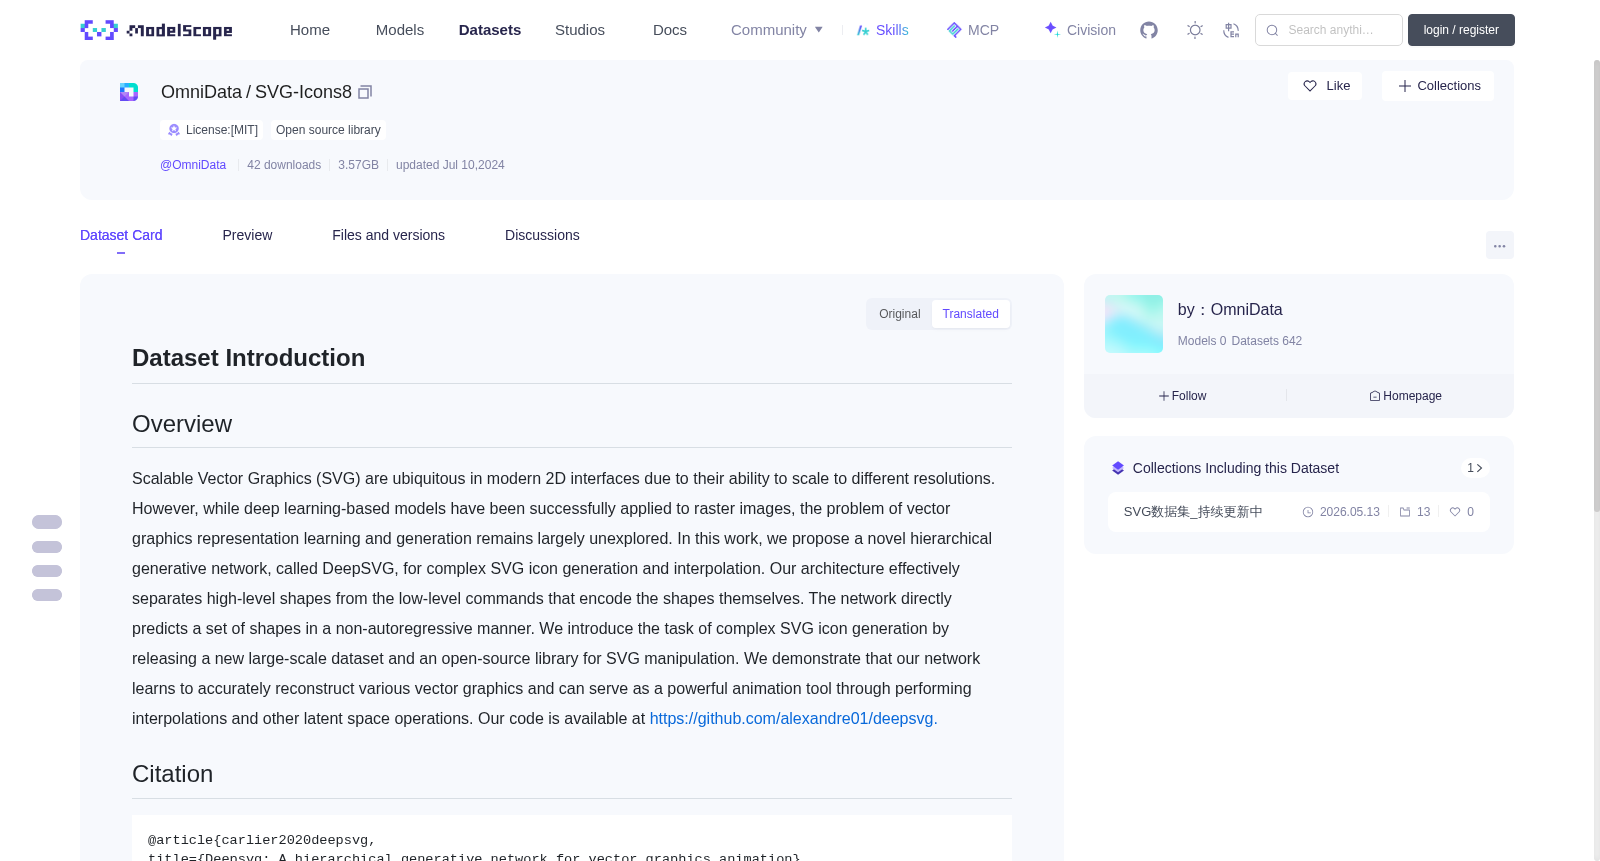Viewport: 1600px width, 861px height.
Task: Click the License:[MIT] tag
Action: click(x=212, y=130)
